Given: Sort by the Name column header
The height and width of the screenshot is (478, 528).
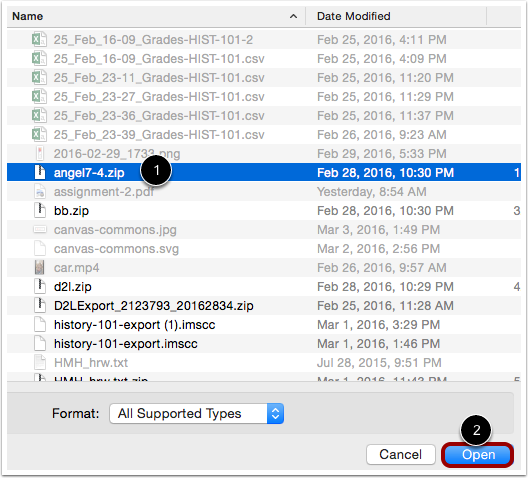Looking at the screenshot, I should point(28,16).
